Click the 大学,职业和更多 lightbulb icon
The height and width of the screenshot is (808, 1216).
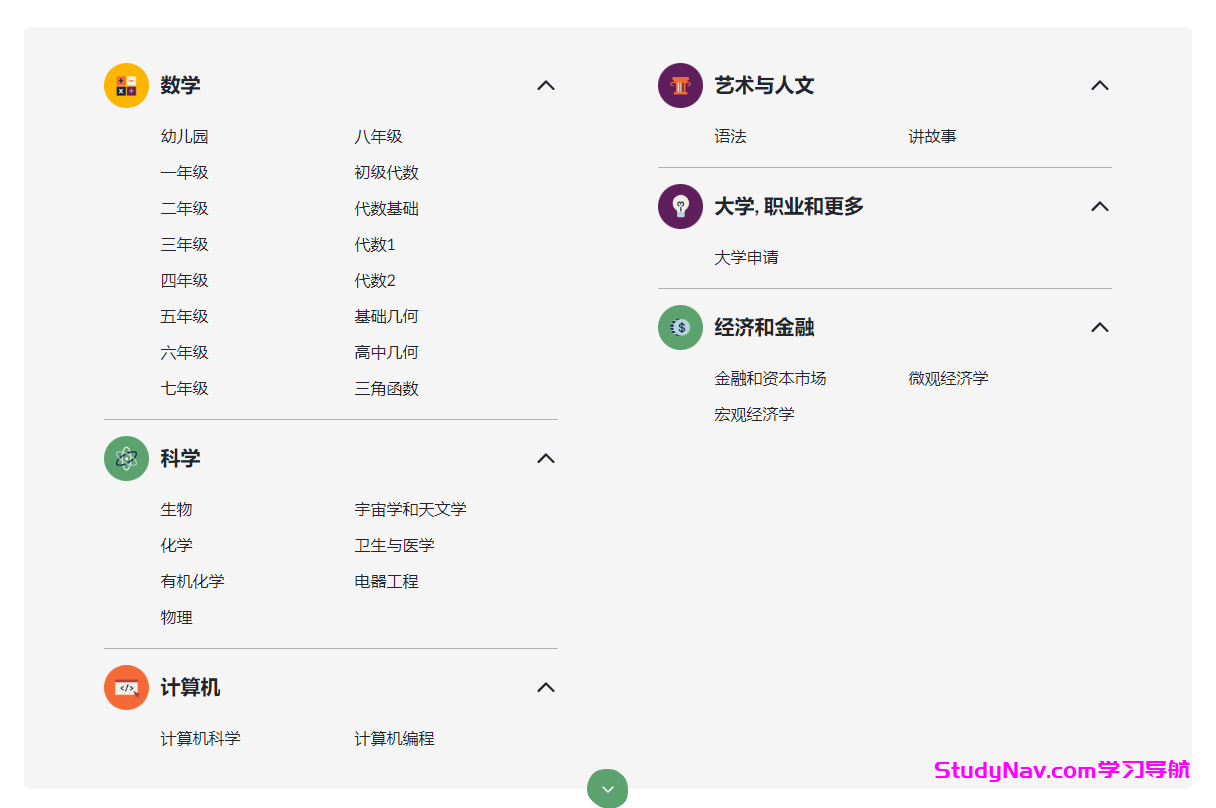[680, 207]
